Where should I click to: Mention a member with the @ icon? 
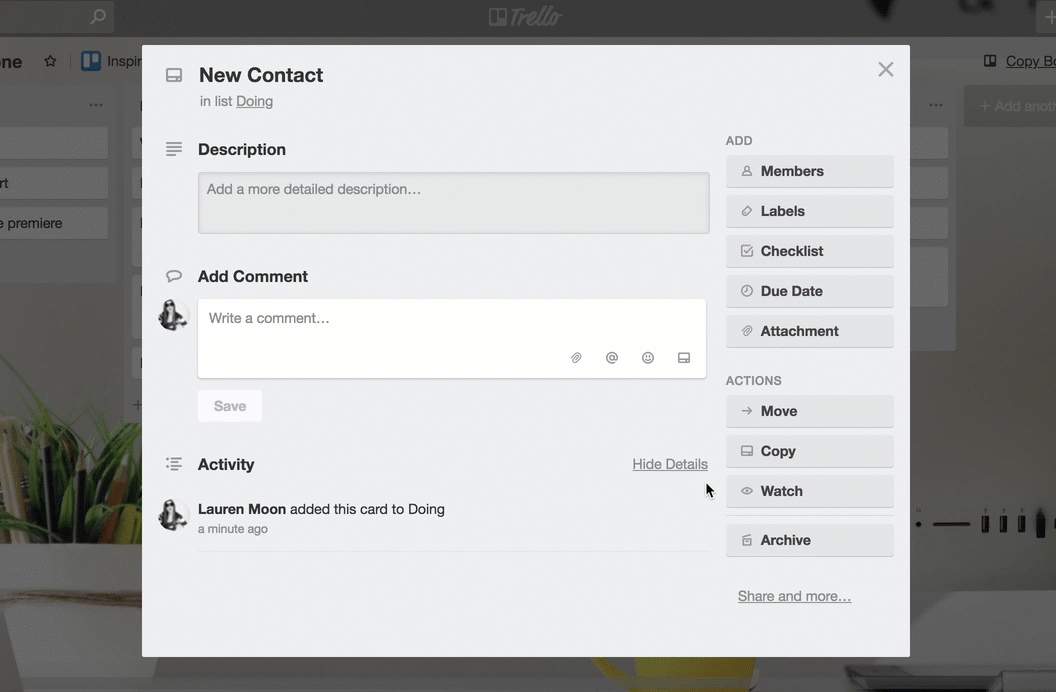click(612, 357)
